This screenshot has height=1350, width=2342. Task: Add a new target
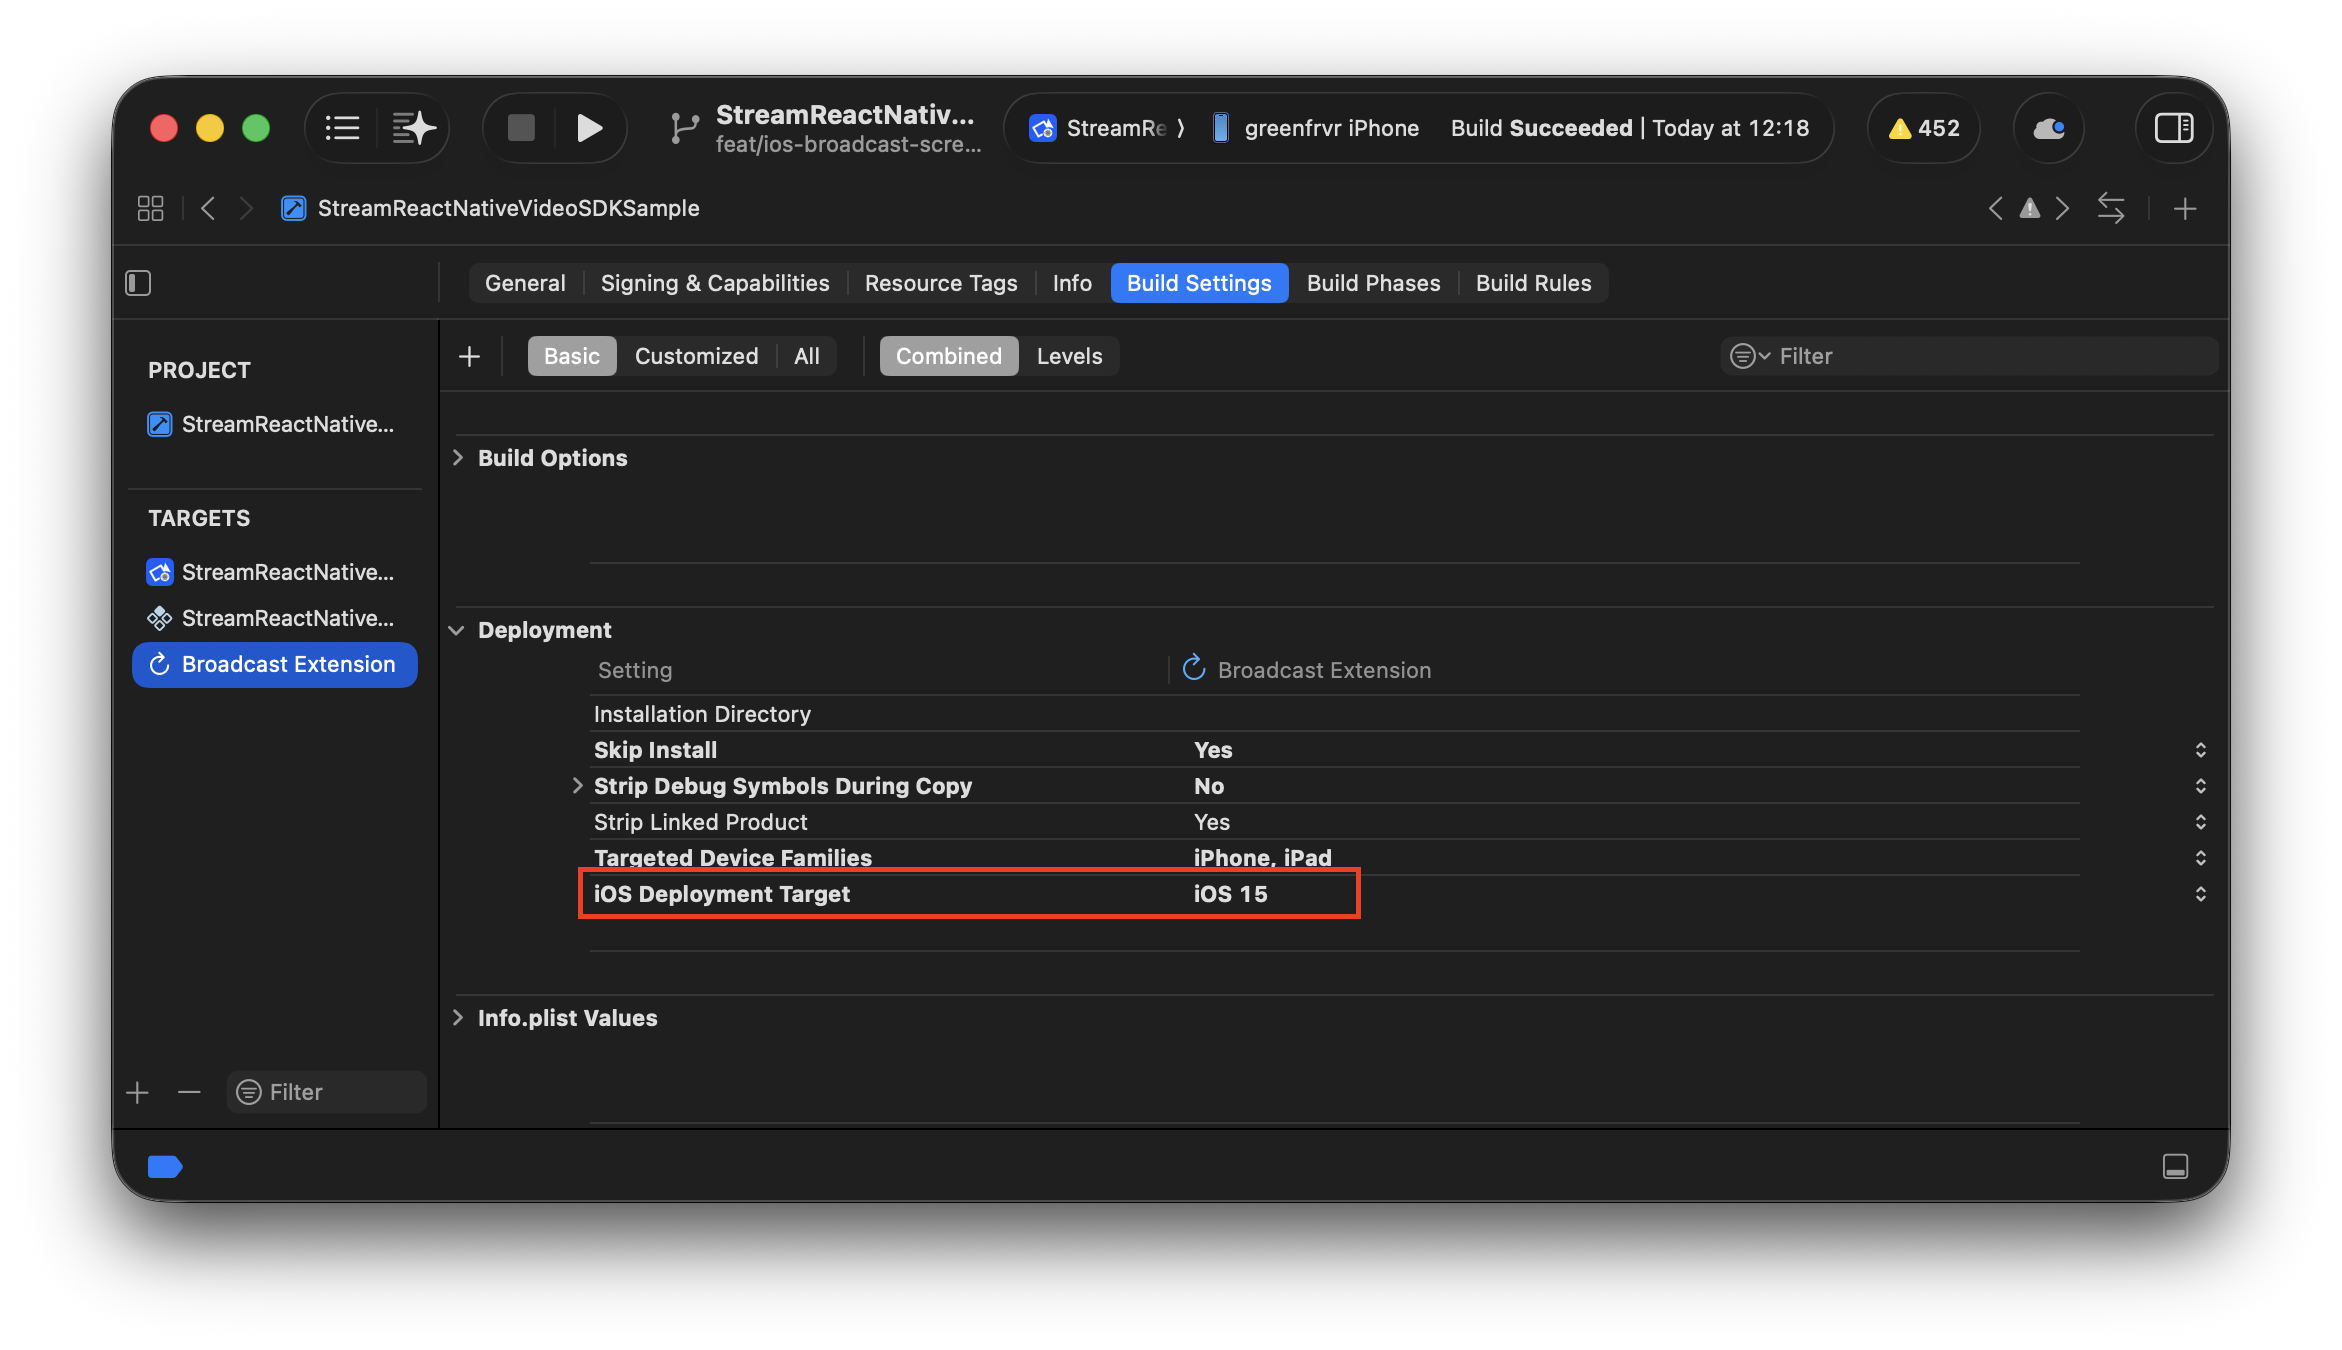click(x=138, y=1092)
